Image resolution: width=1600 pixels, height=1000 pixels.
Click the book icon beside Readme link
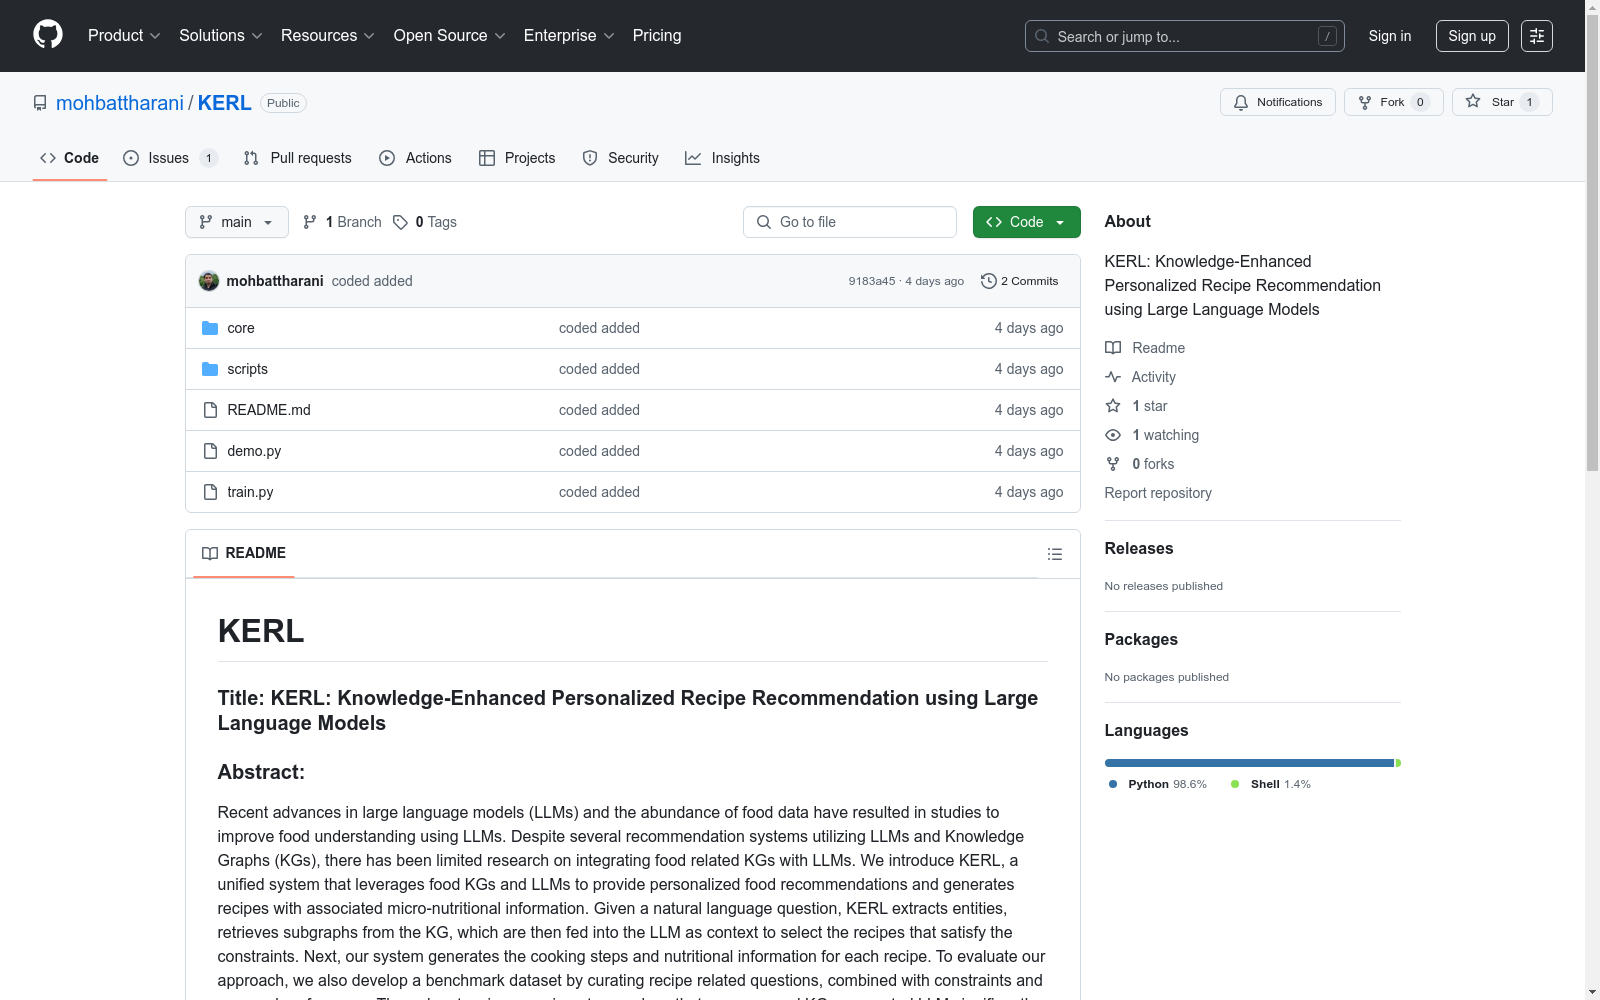click(x=1113, y=348)
